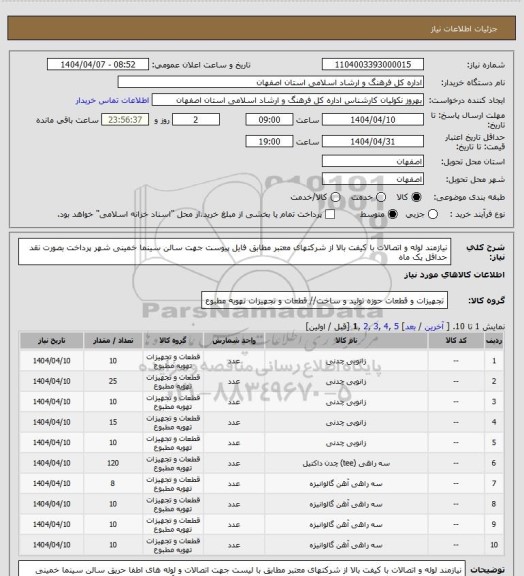The image size is (524, 576).
Task: Click the ردیف column header
Action: pos(494,341)
